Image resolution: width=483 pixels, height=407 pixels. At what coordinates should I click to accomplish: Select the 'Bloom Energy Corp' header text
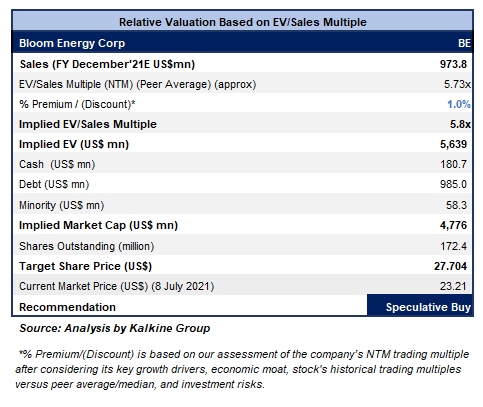coord(72,43)
